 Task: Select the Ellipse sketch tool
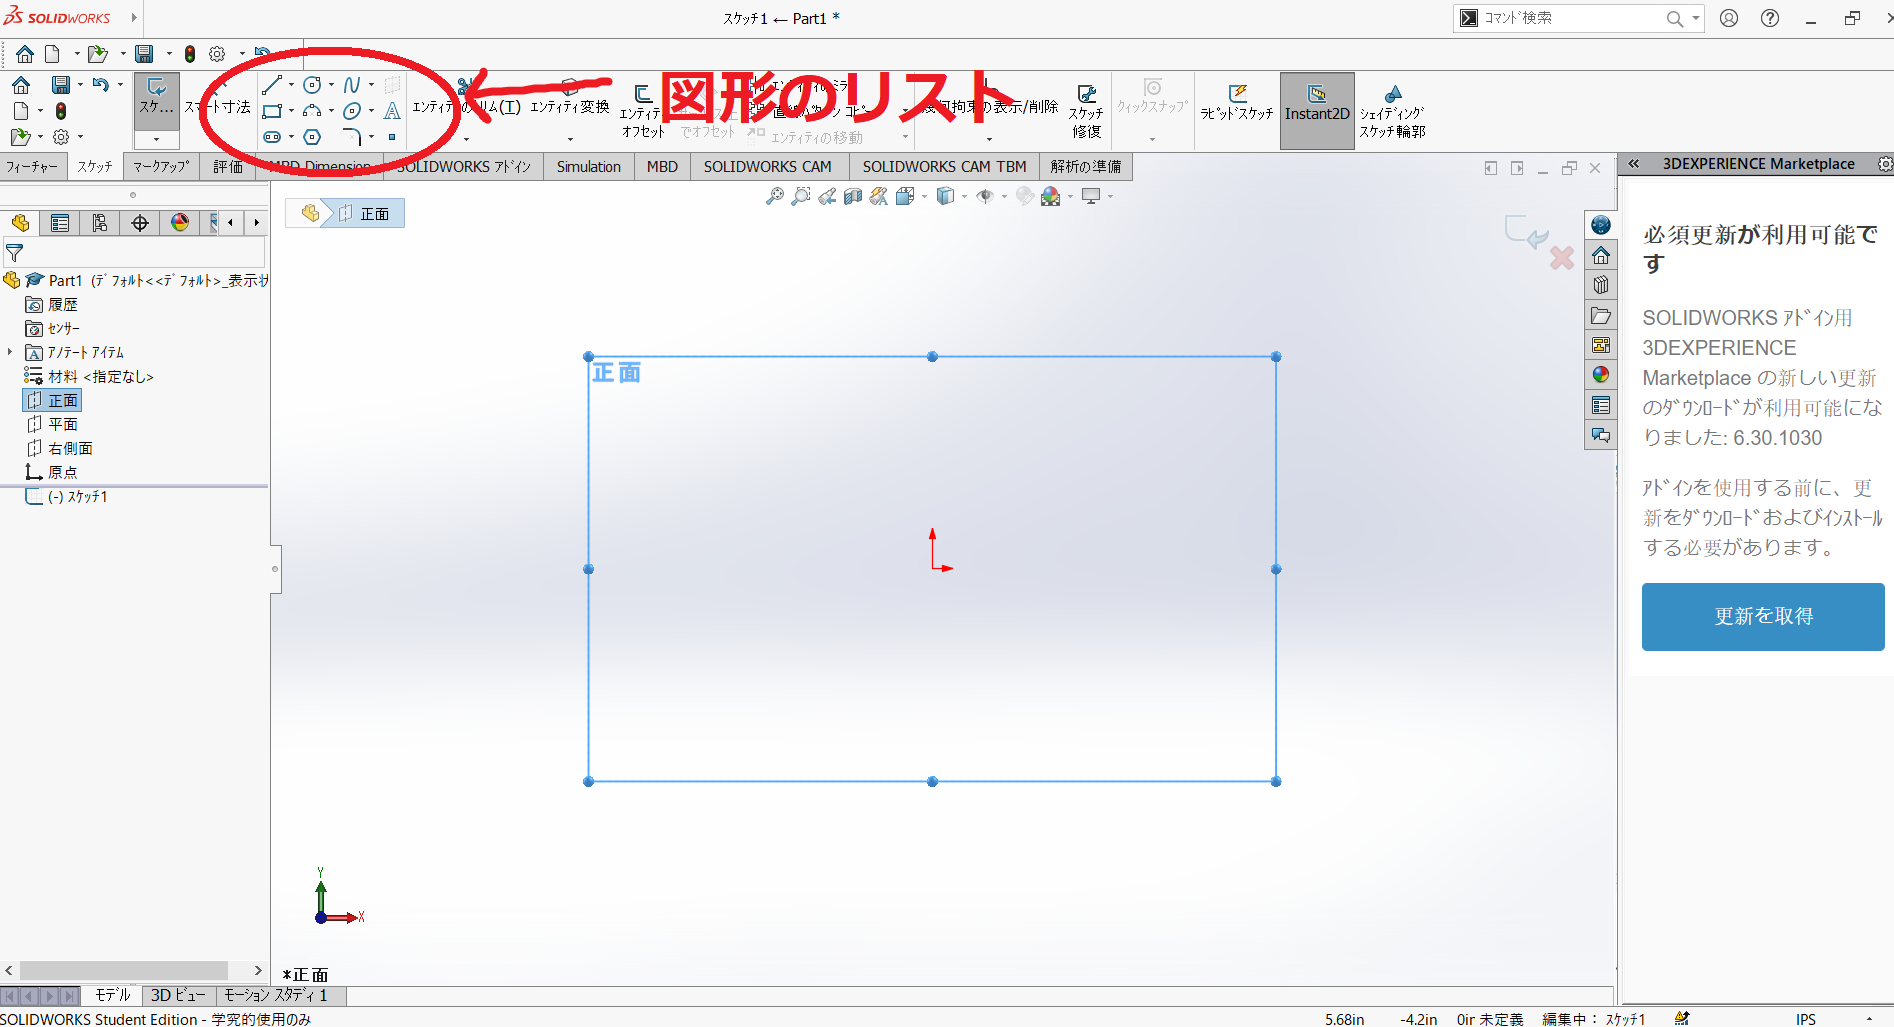[352, 111]
